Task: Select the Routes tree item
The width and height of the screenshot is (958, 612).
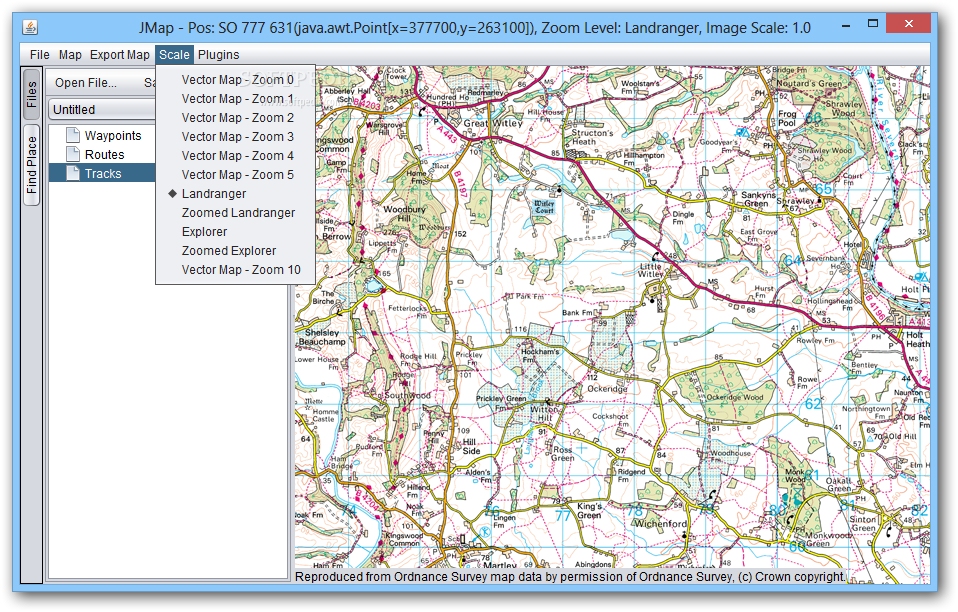Action: tap(104, 155)
